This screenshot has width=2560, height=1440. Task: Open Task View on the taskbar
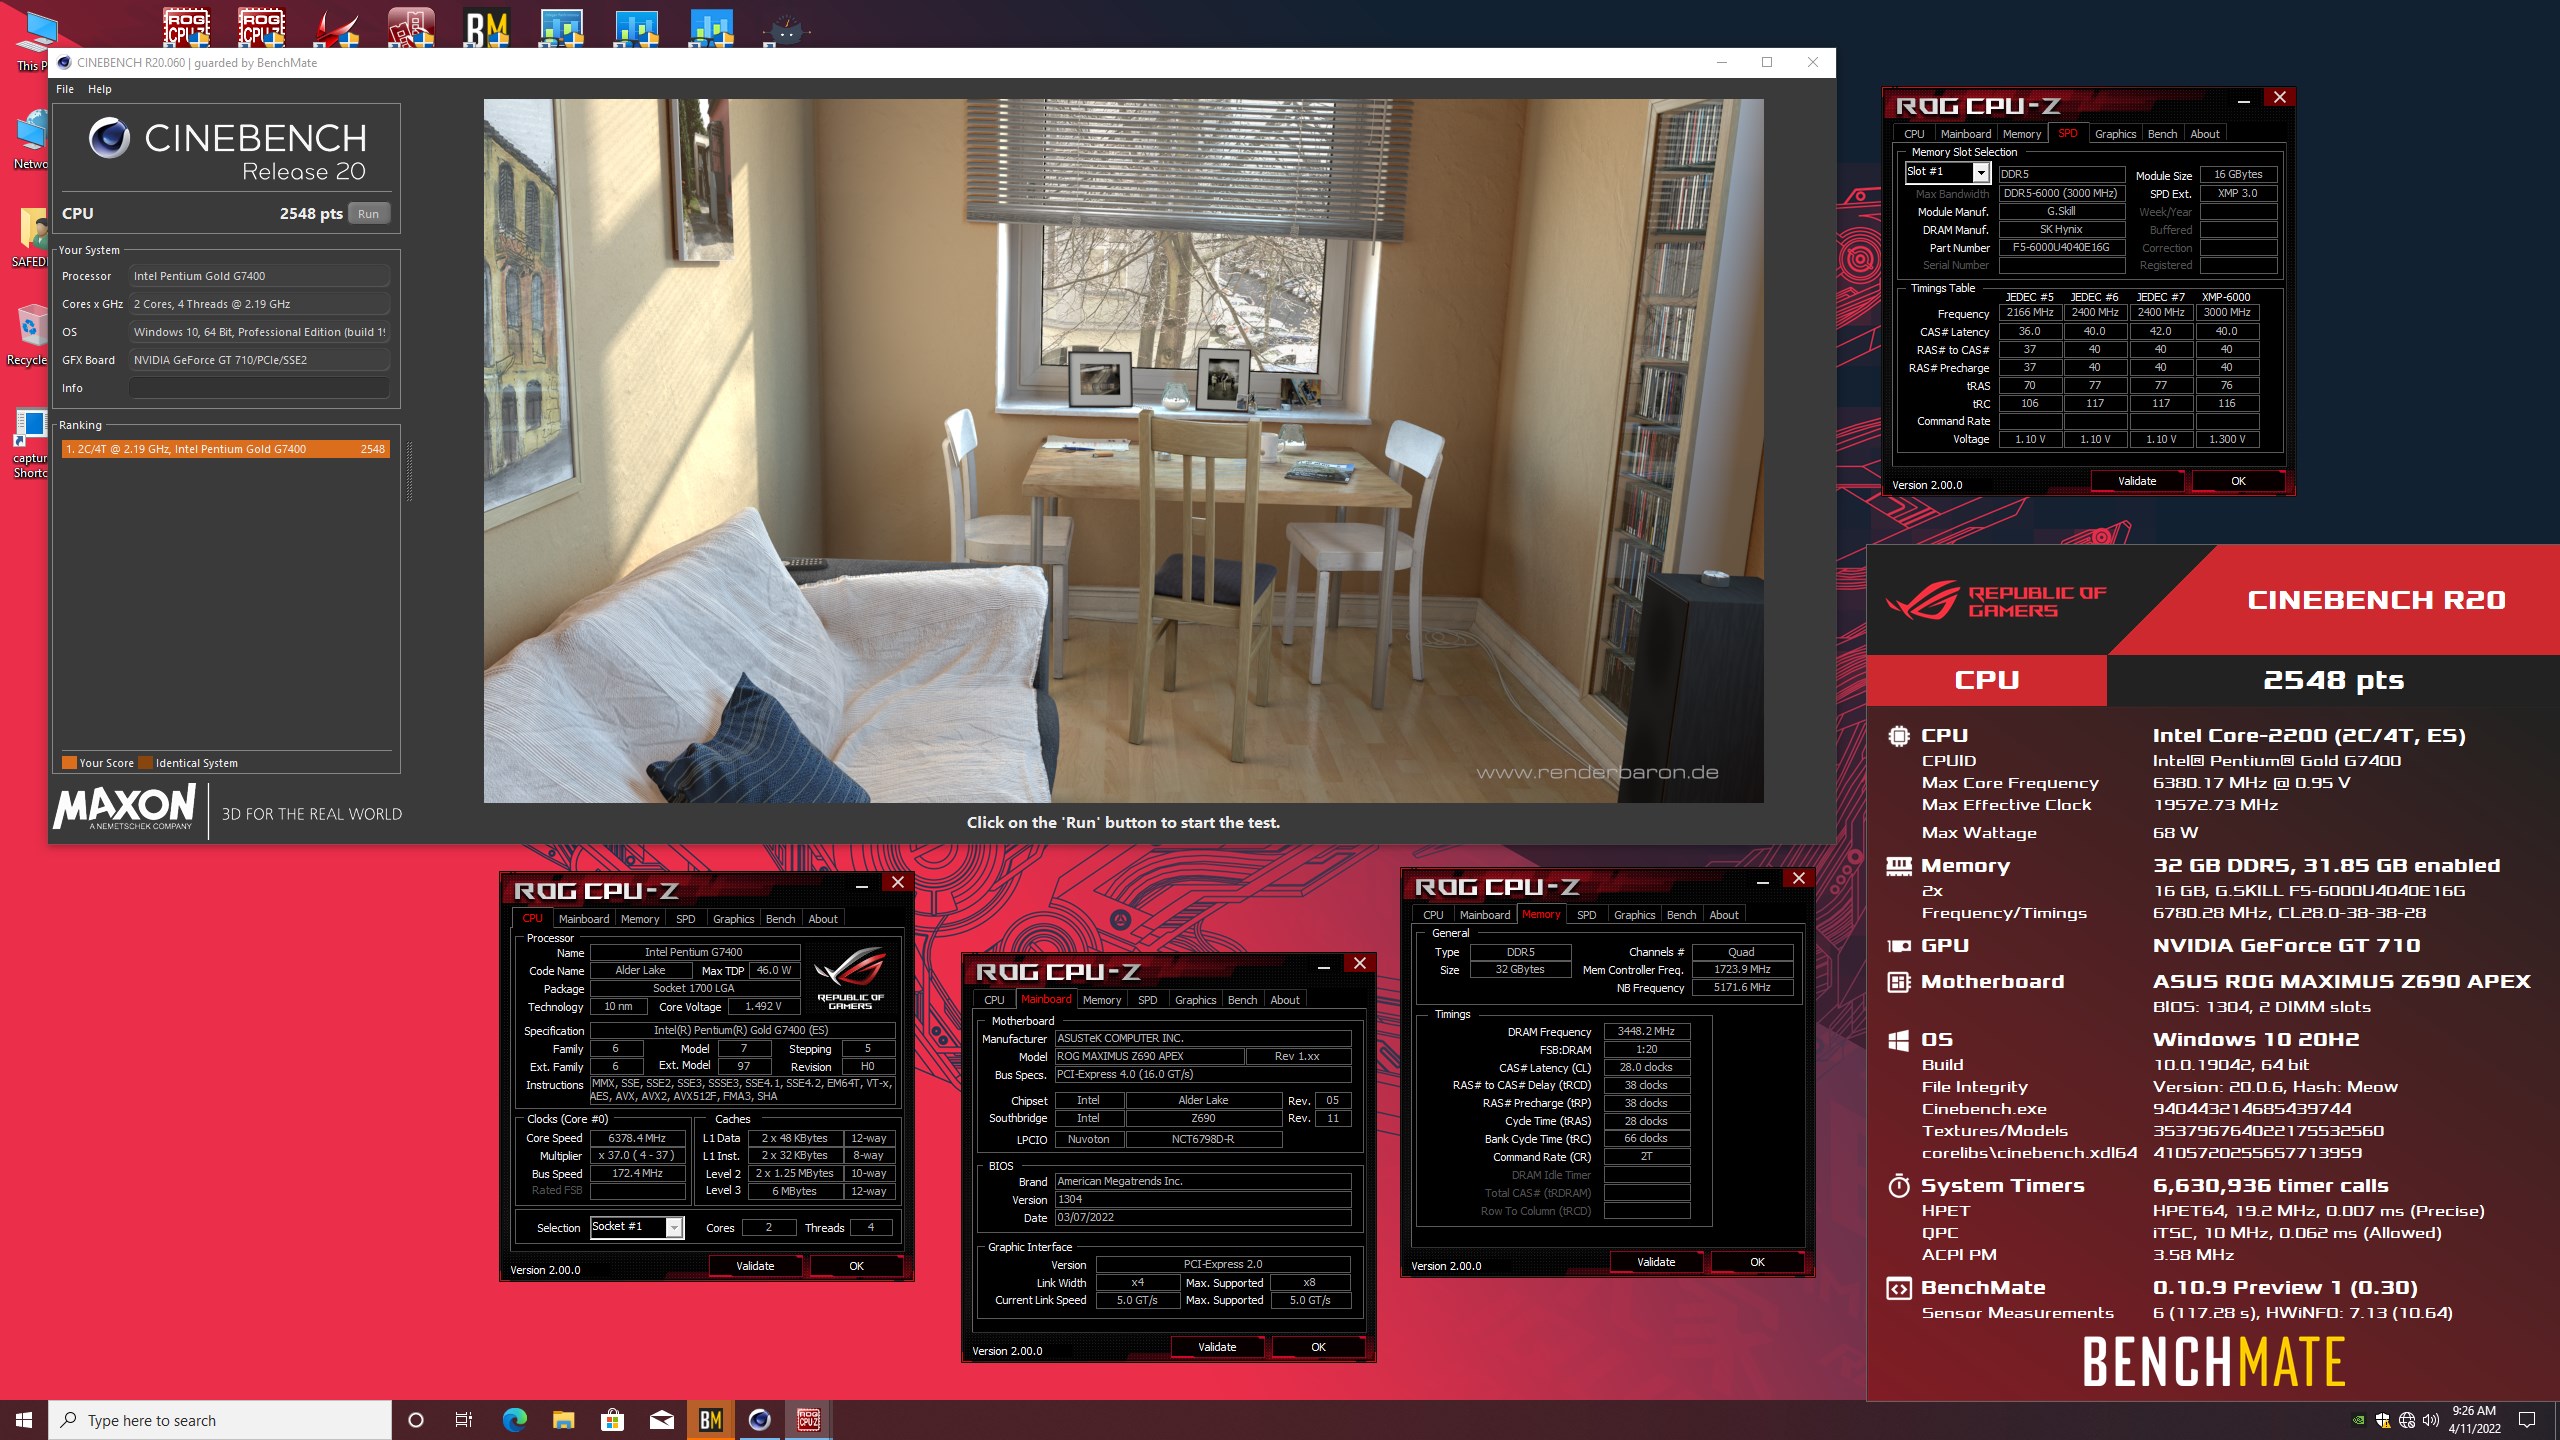(x=464, y=1420)
